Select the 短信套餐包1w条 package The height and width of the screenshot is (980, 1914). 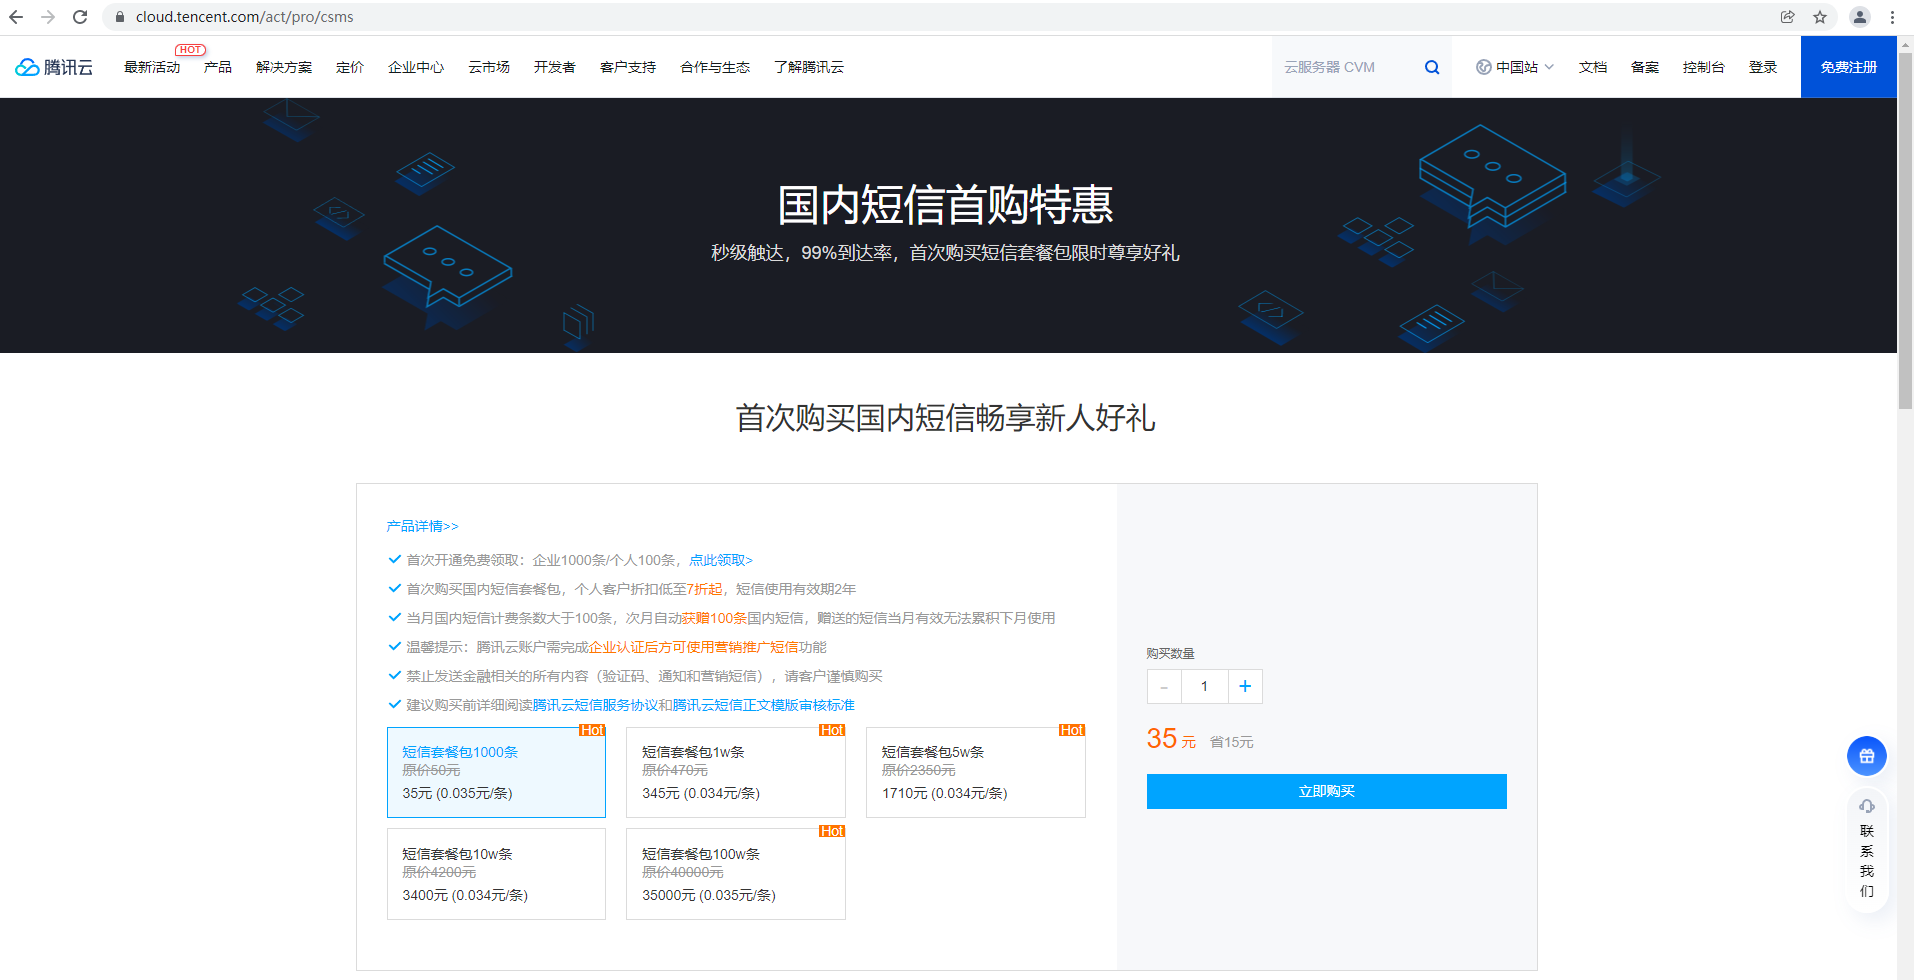736,772
